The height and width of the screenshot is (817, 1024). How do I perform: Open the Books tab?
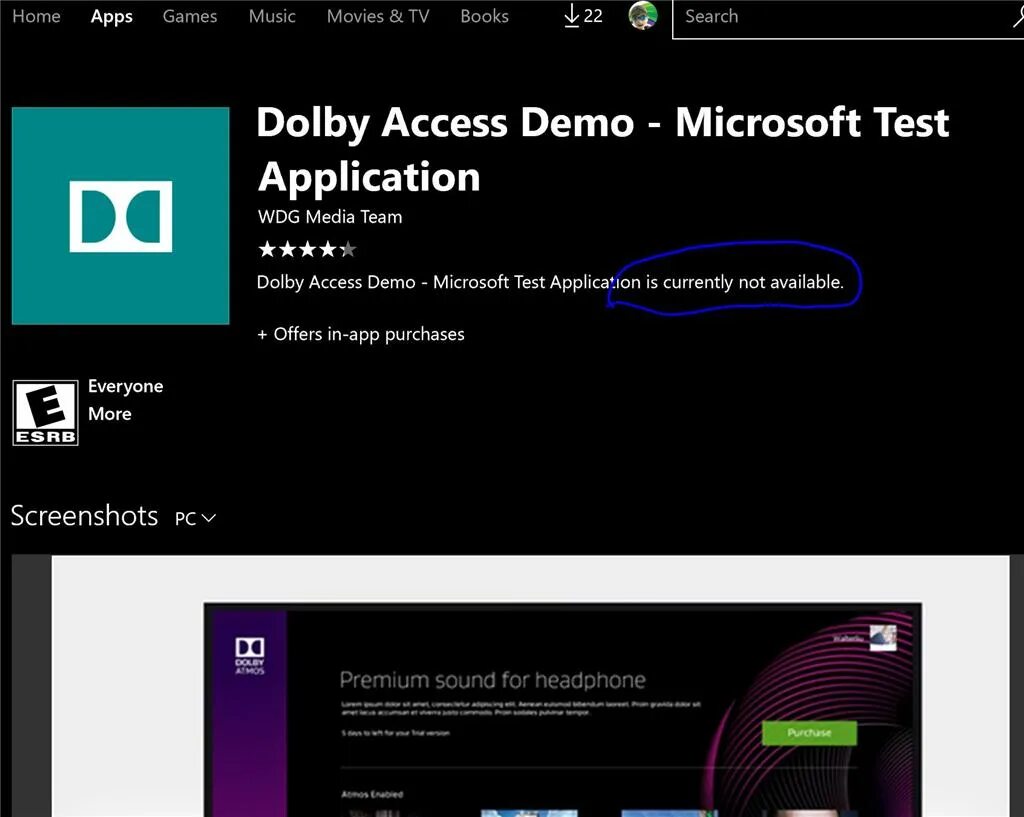(484, 16)
